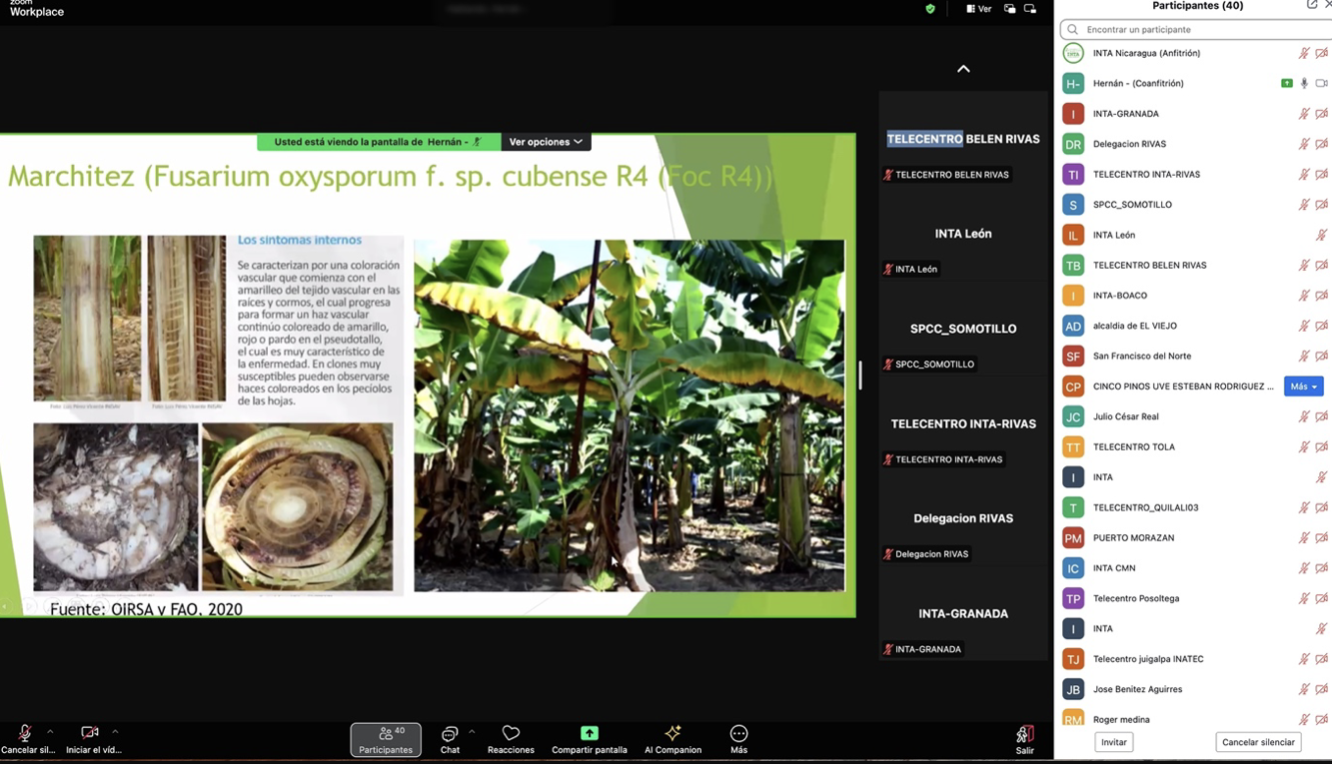Click the Más three-dots icon in toolbar
Image resolution: width=1332 pixels, height=764 pixels.
pyautogui.click(x=738, y=734)
